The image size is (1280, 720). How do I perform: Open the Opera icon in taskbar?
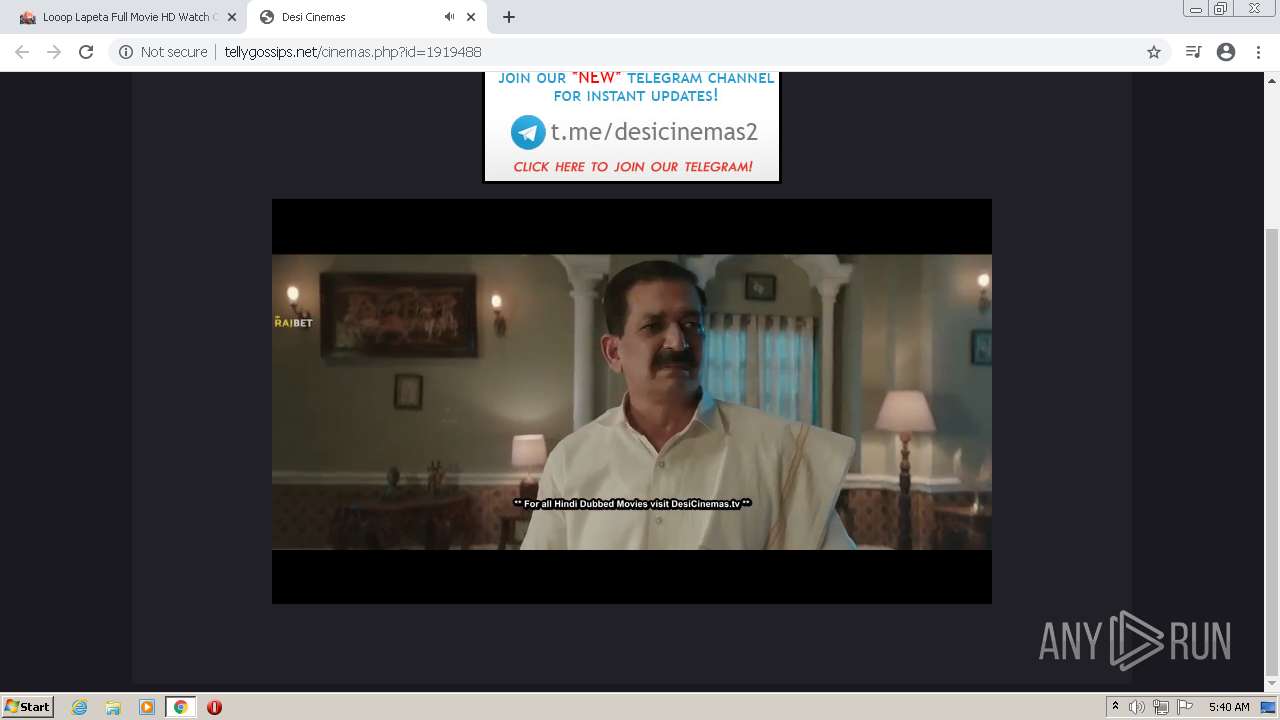point(214,707)
